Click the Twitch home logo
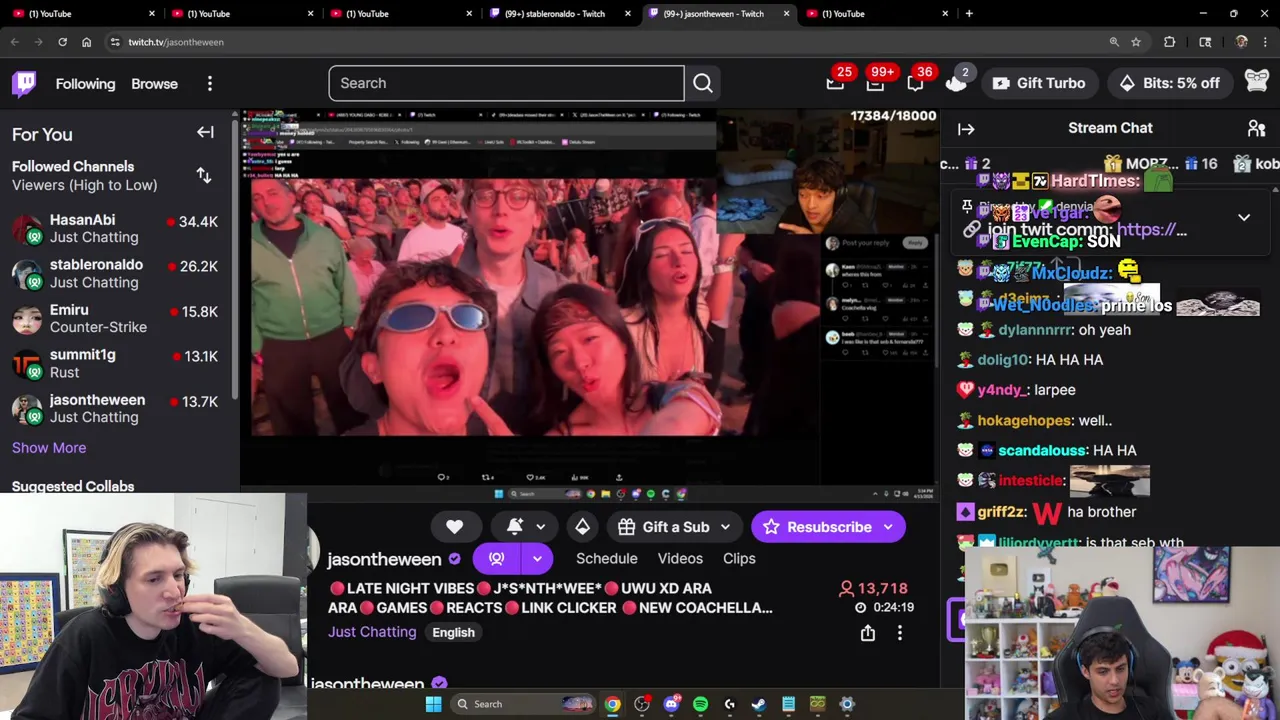The width and height of the screenshot is (1280, 720). click(24, 83)
